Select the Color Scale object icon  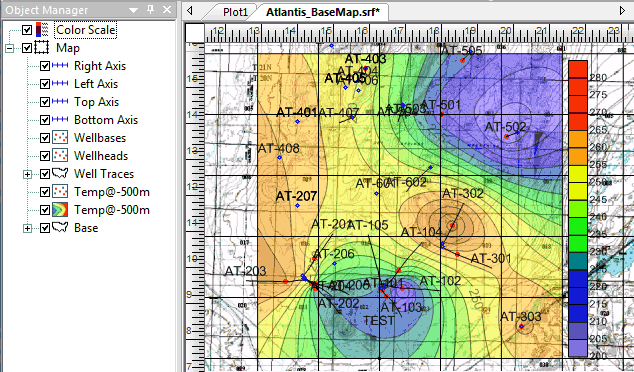[x=42, y=30]
